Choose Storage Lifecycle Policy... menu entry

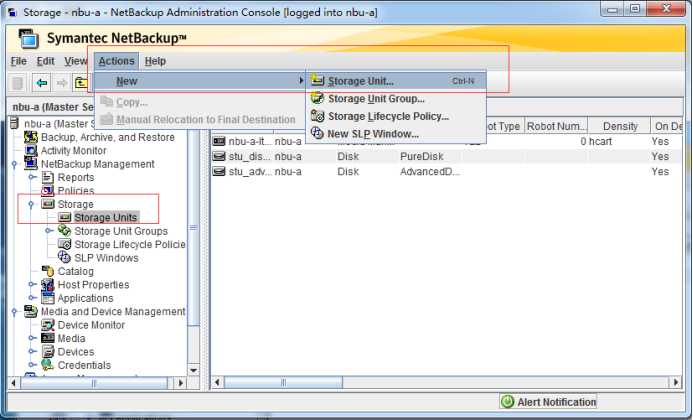pyautogui.click(x=396, y=116)
